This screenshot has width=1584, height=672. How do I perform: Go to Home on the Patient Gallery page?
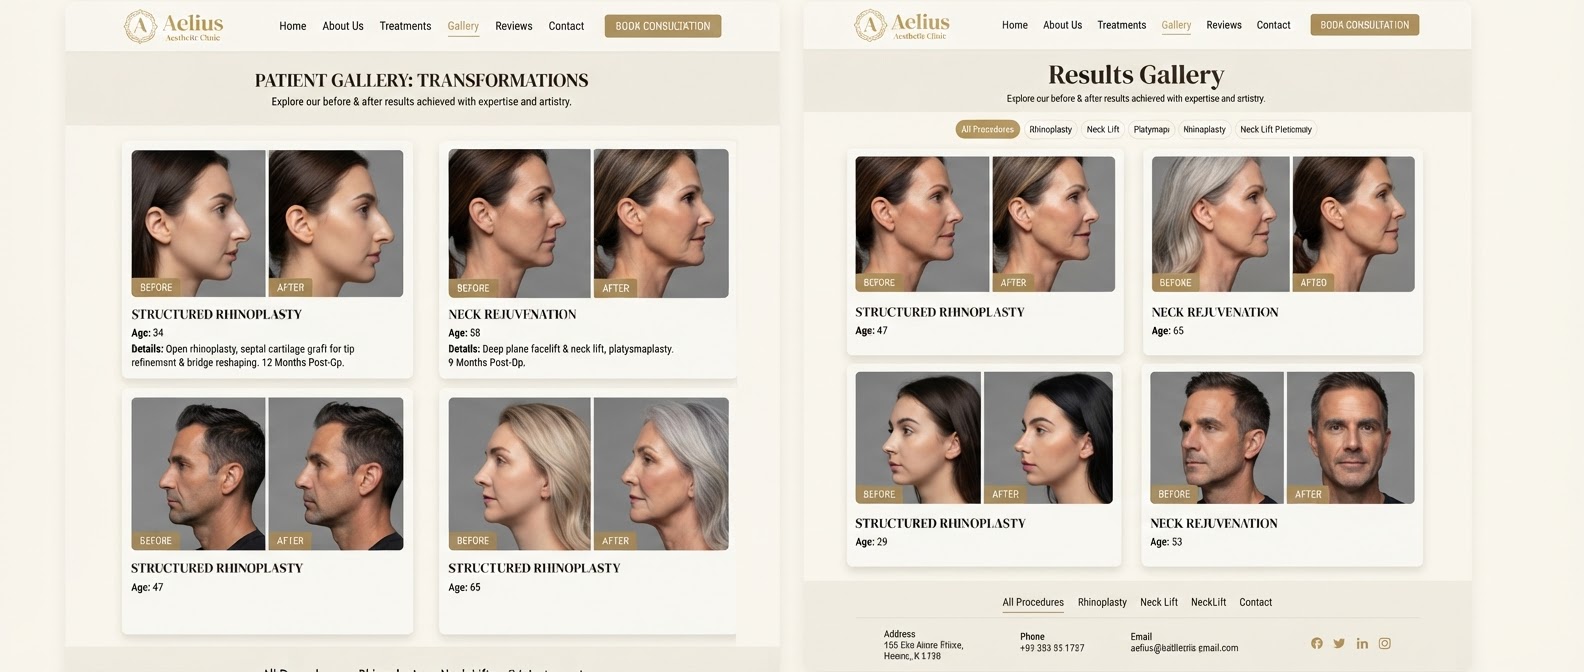[x=293, y=26]
